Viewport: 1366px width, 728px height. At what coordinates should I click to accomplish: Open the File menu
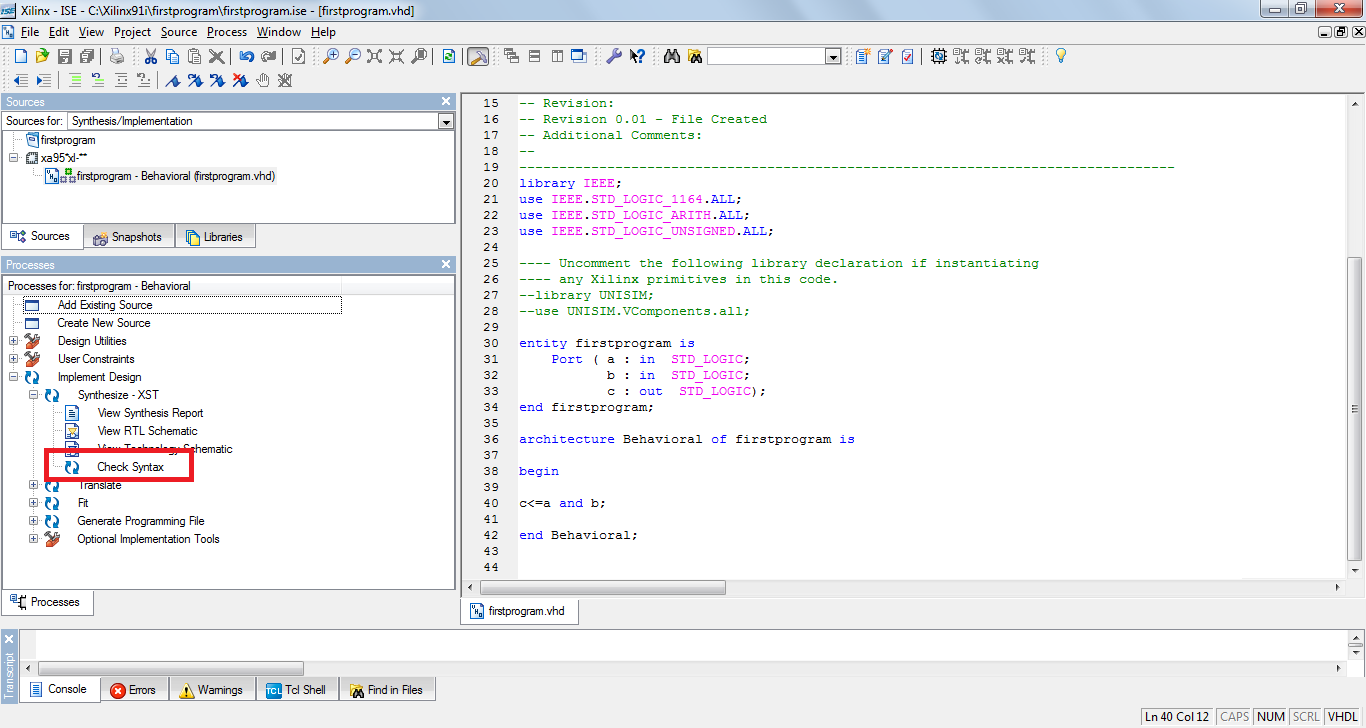30,32
